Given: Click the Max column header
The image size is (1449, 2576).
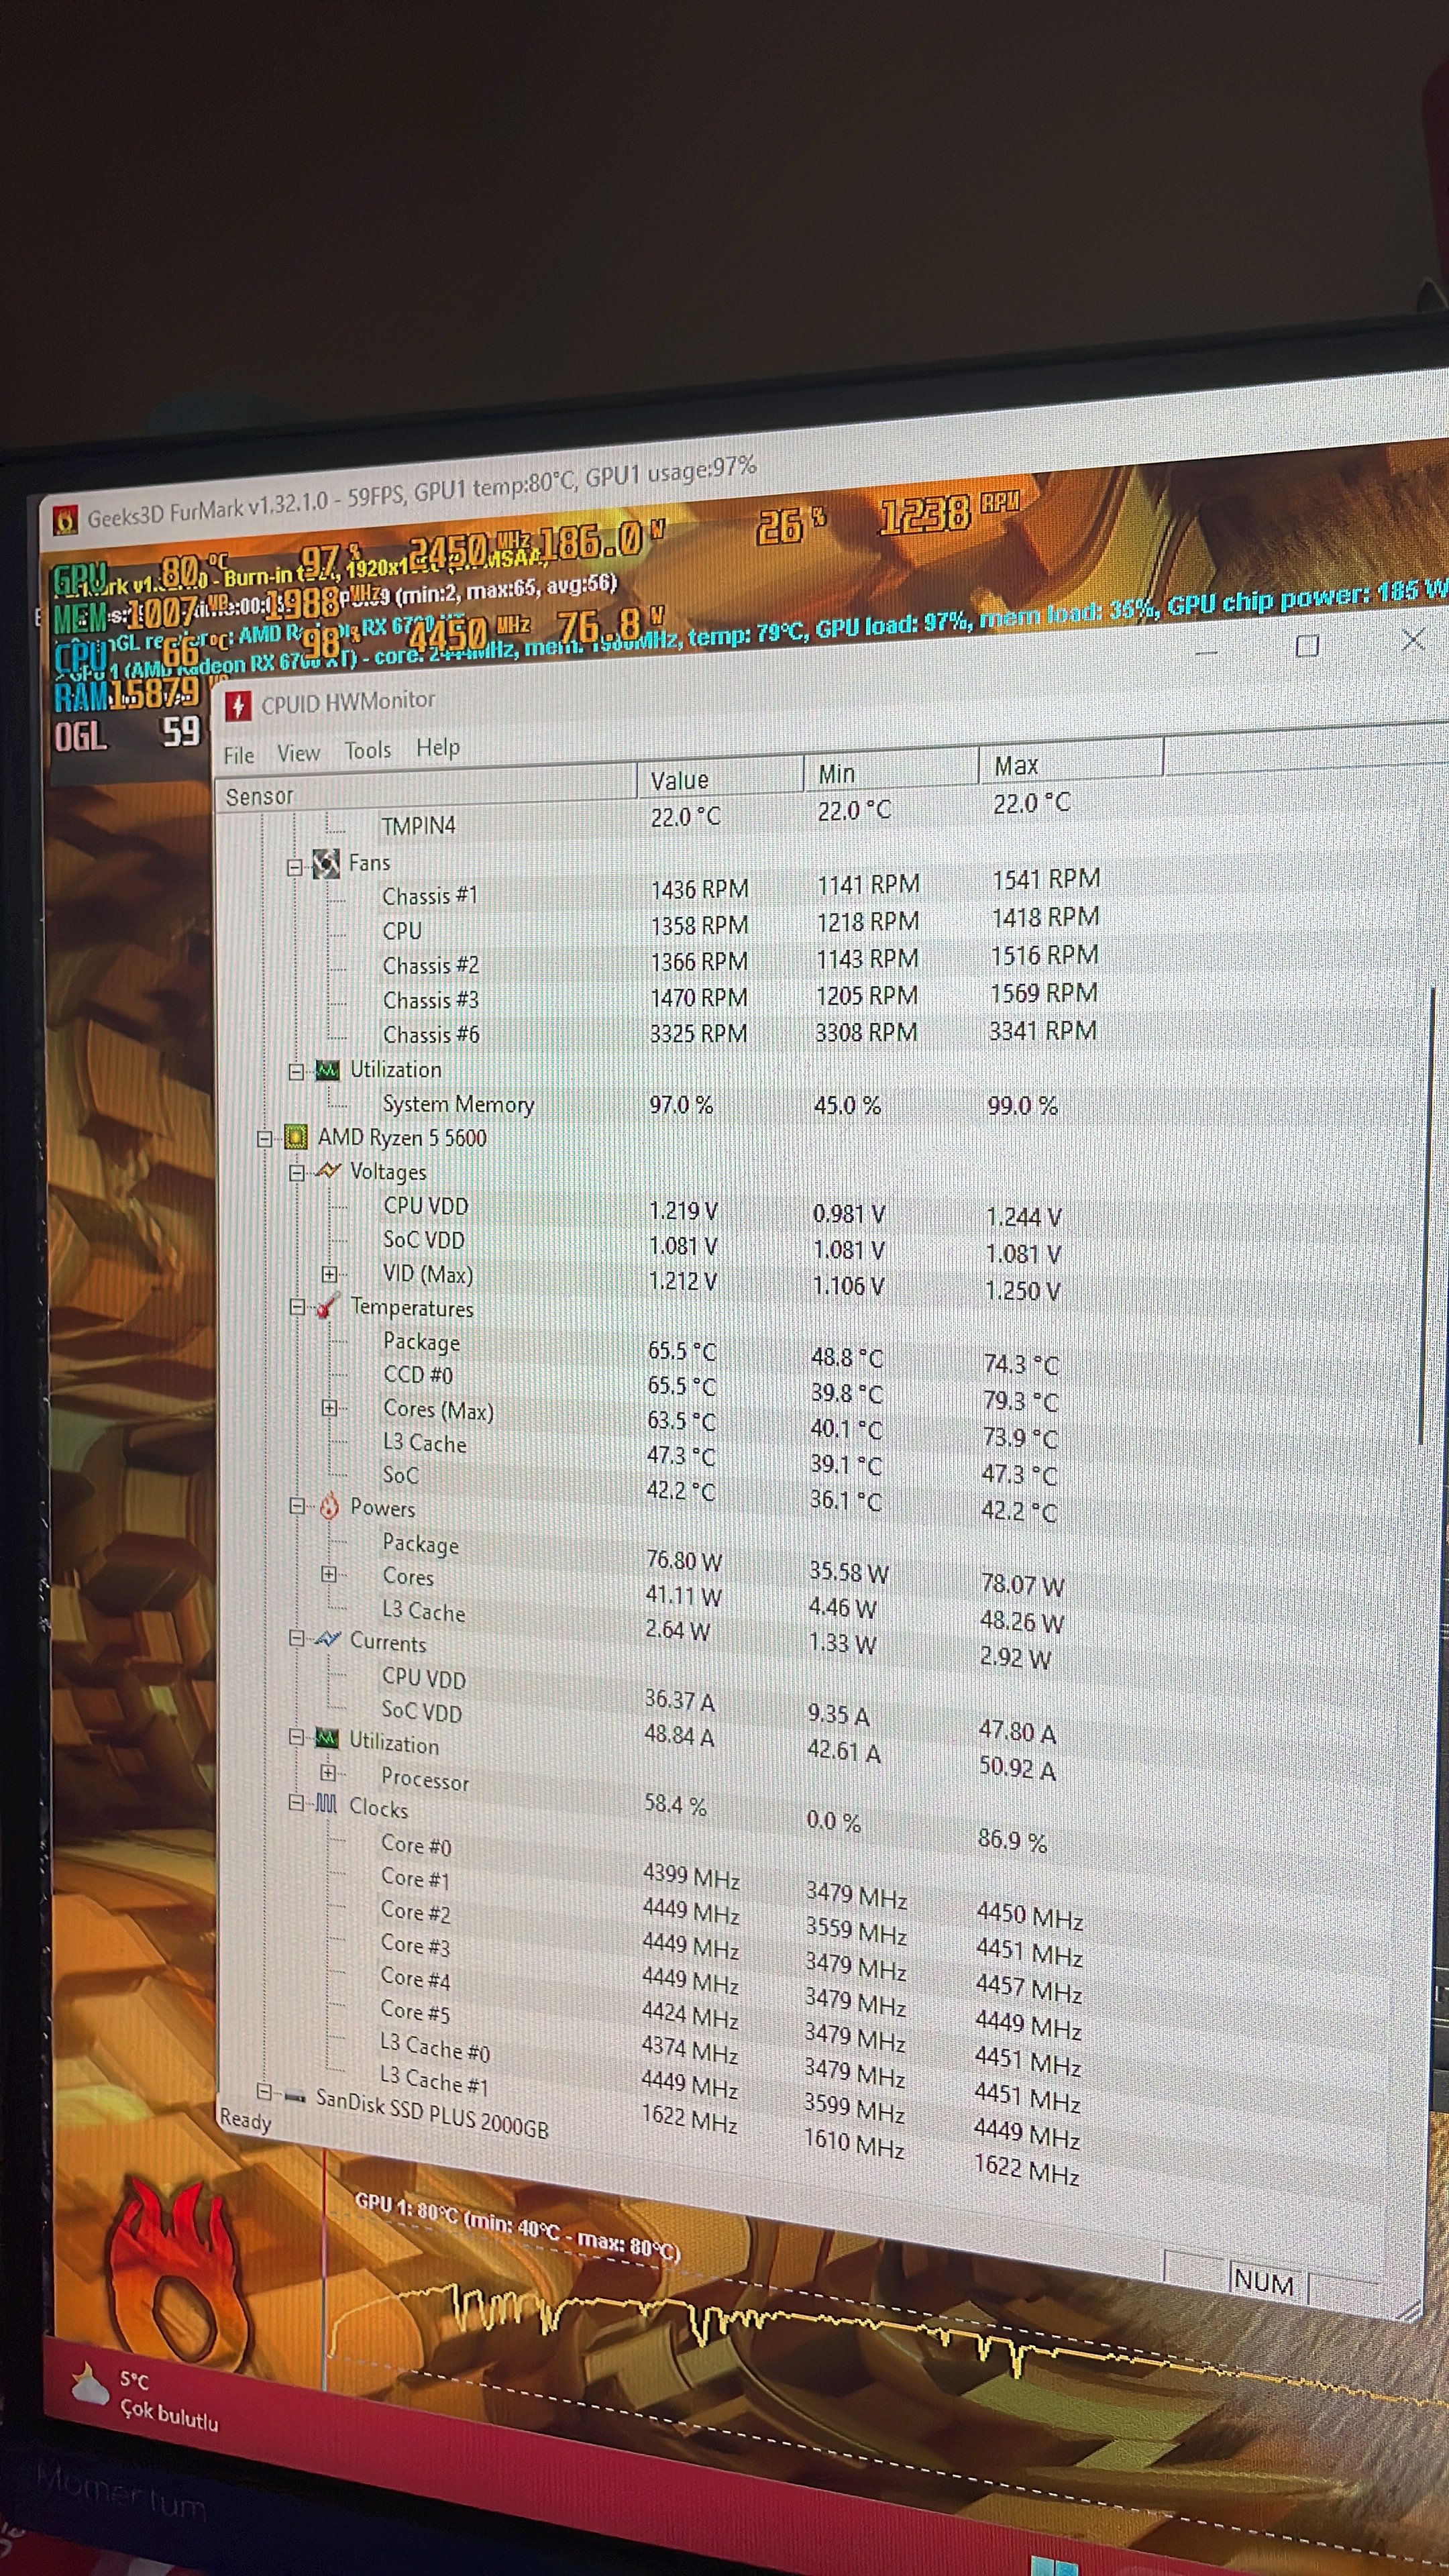Looking at the screenshot, I should coord(1016,766).
